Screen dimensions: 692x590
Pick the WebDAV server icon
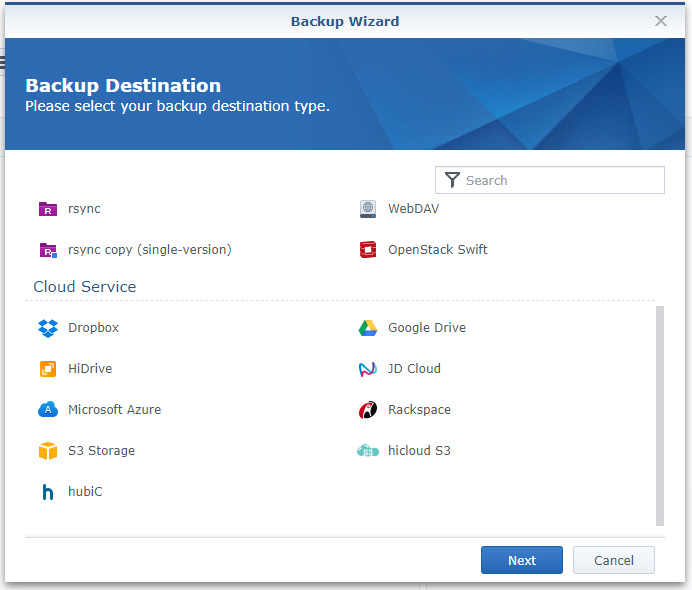(x=368, y=209)
